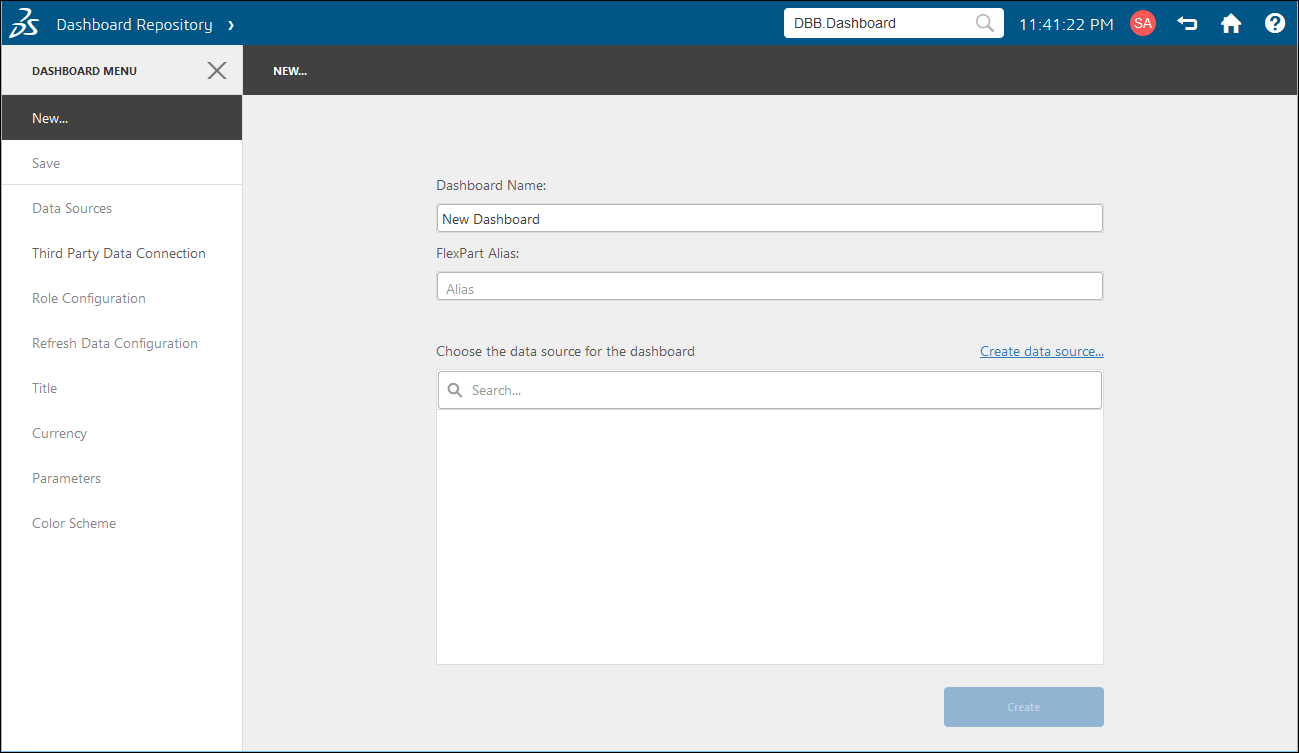Click the Dashboard Name: label
This screenshot has height=753, width=1299.
(491, 185)
